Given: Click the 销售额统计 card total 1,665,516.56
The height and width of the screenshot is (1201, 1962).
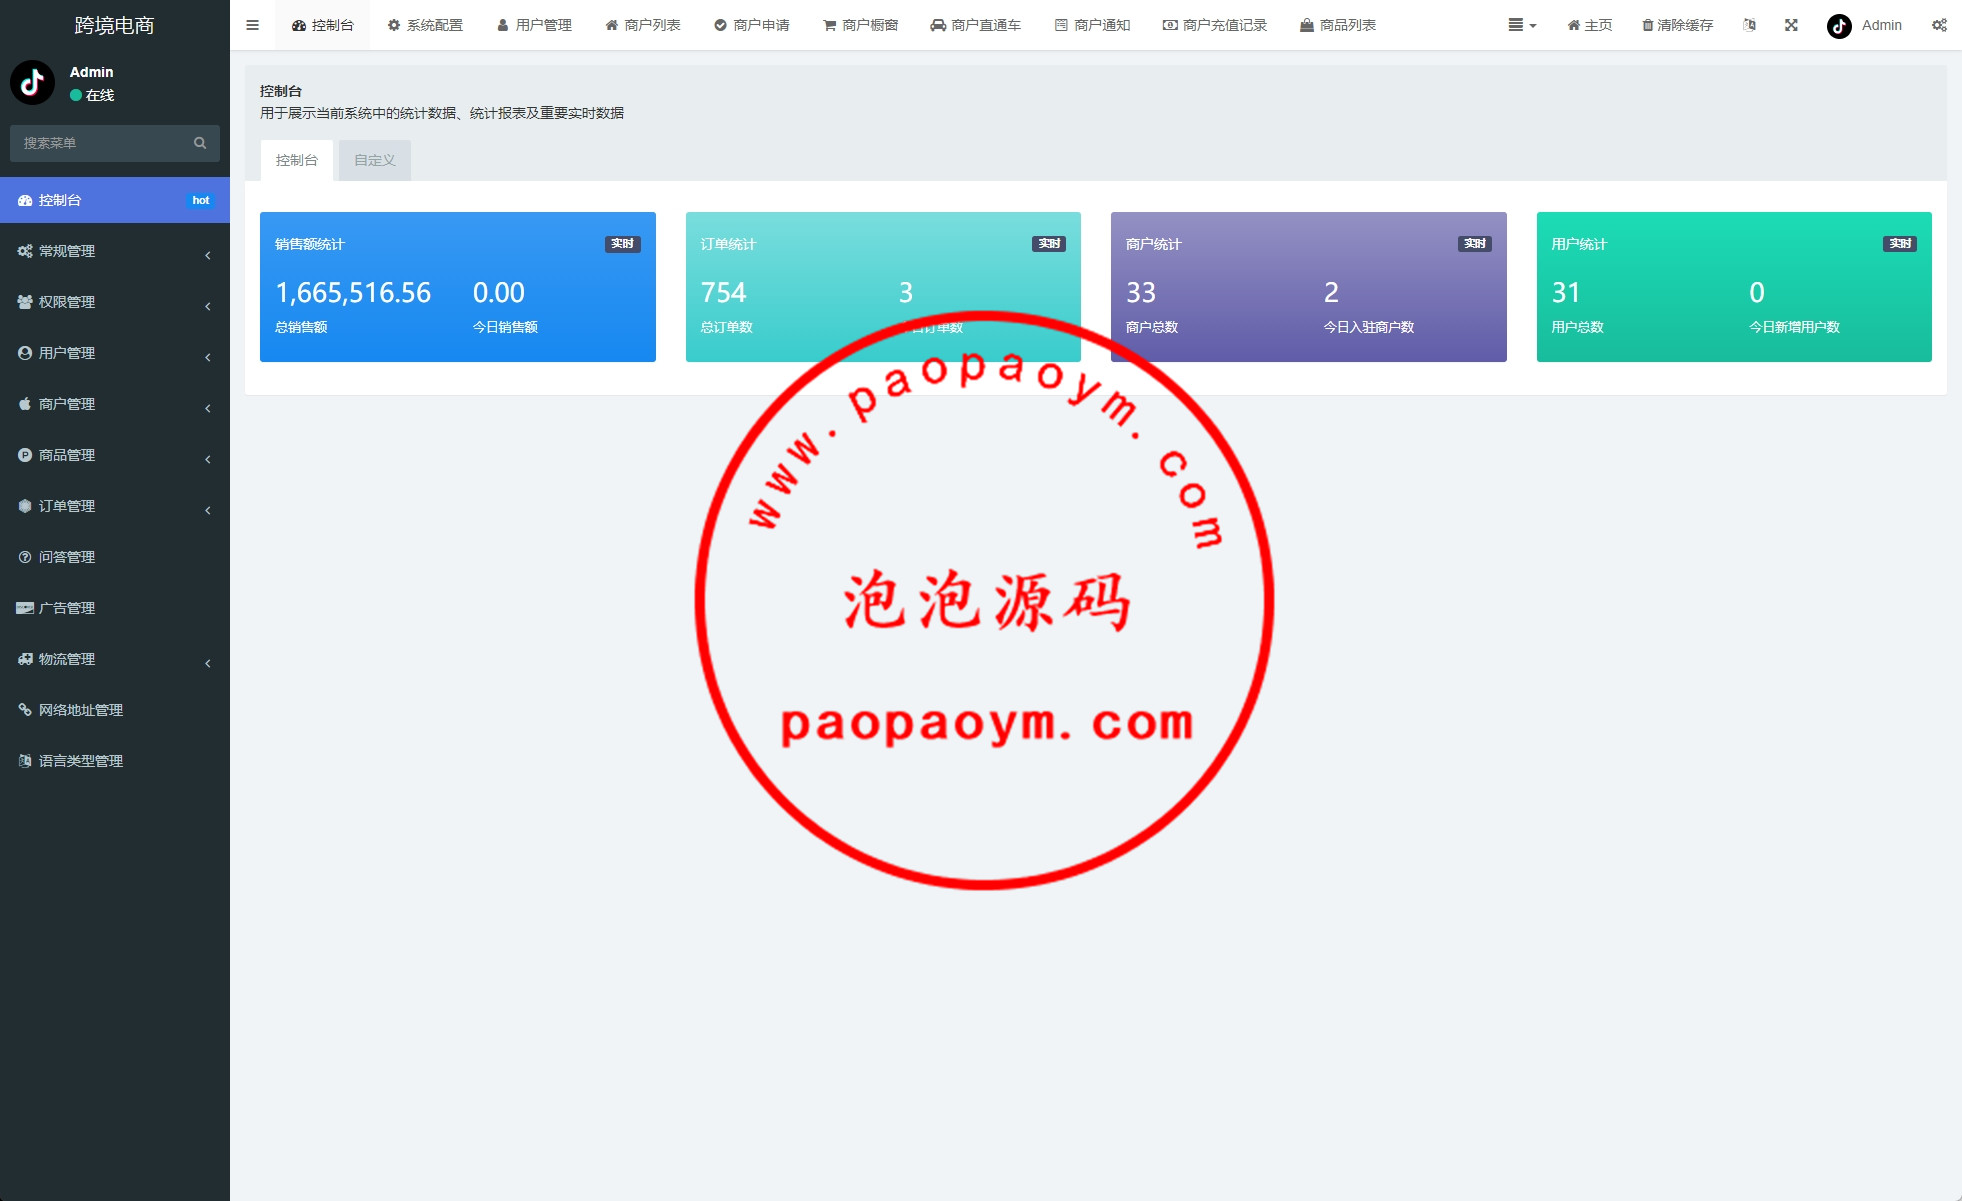Looking at the screenshot, I should click(353, 293).
